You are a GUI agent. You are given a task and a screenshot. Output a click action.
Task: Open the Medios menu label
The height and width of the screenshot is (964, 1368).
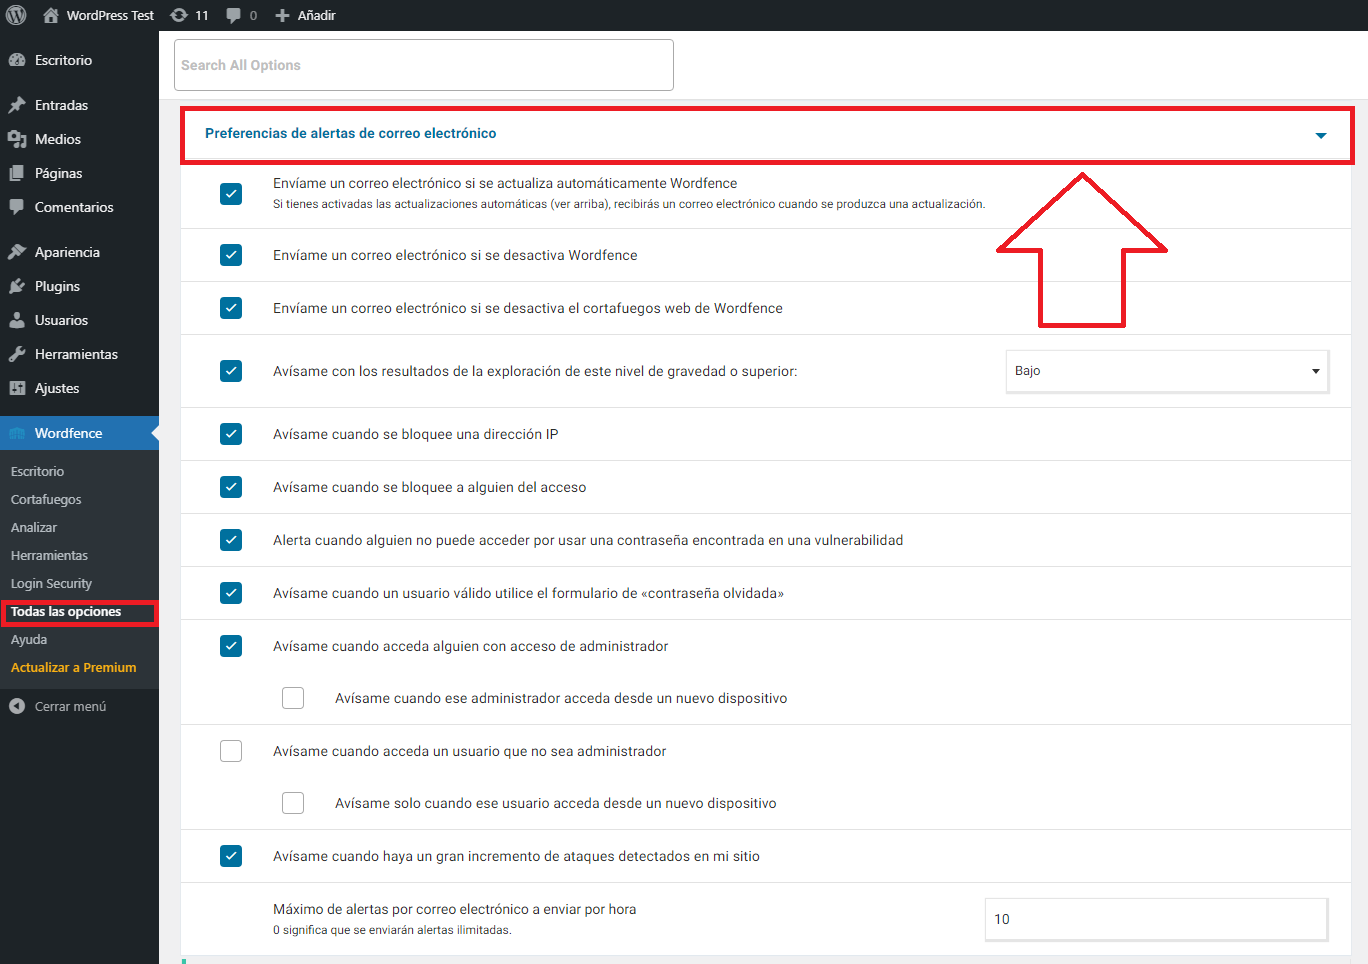pyautogui.click(x=58, y=139)
